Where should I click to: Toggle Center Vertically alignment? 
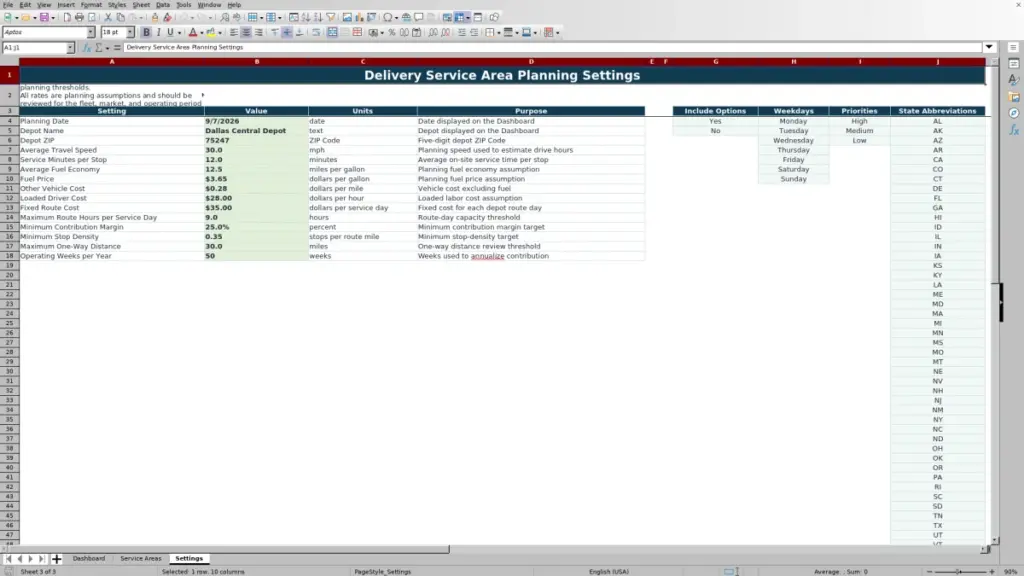click(x=287, y=32)
